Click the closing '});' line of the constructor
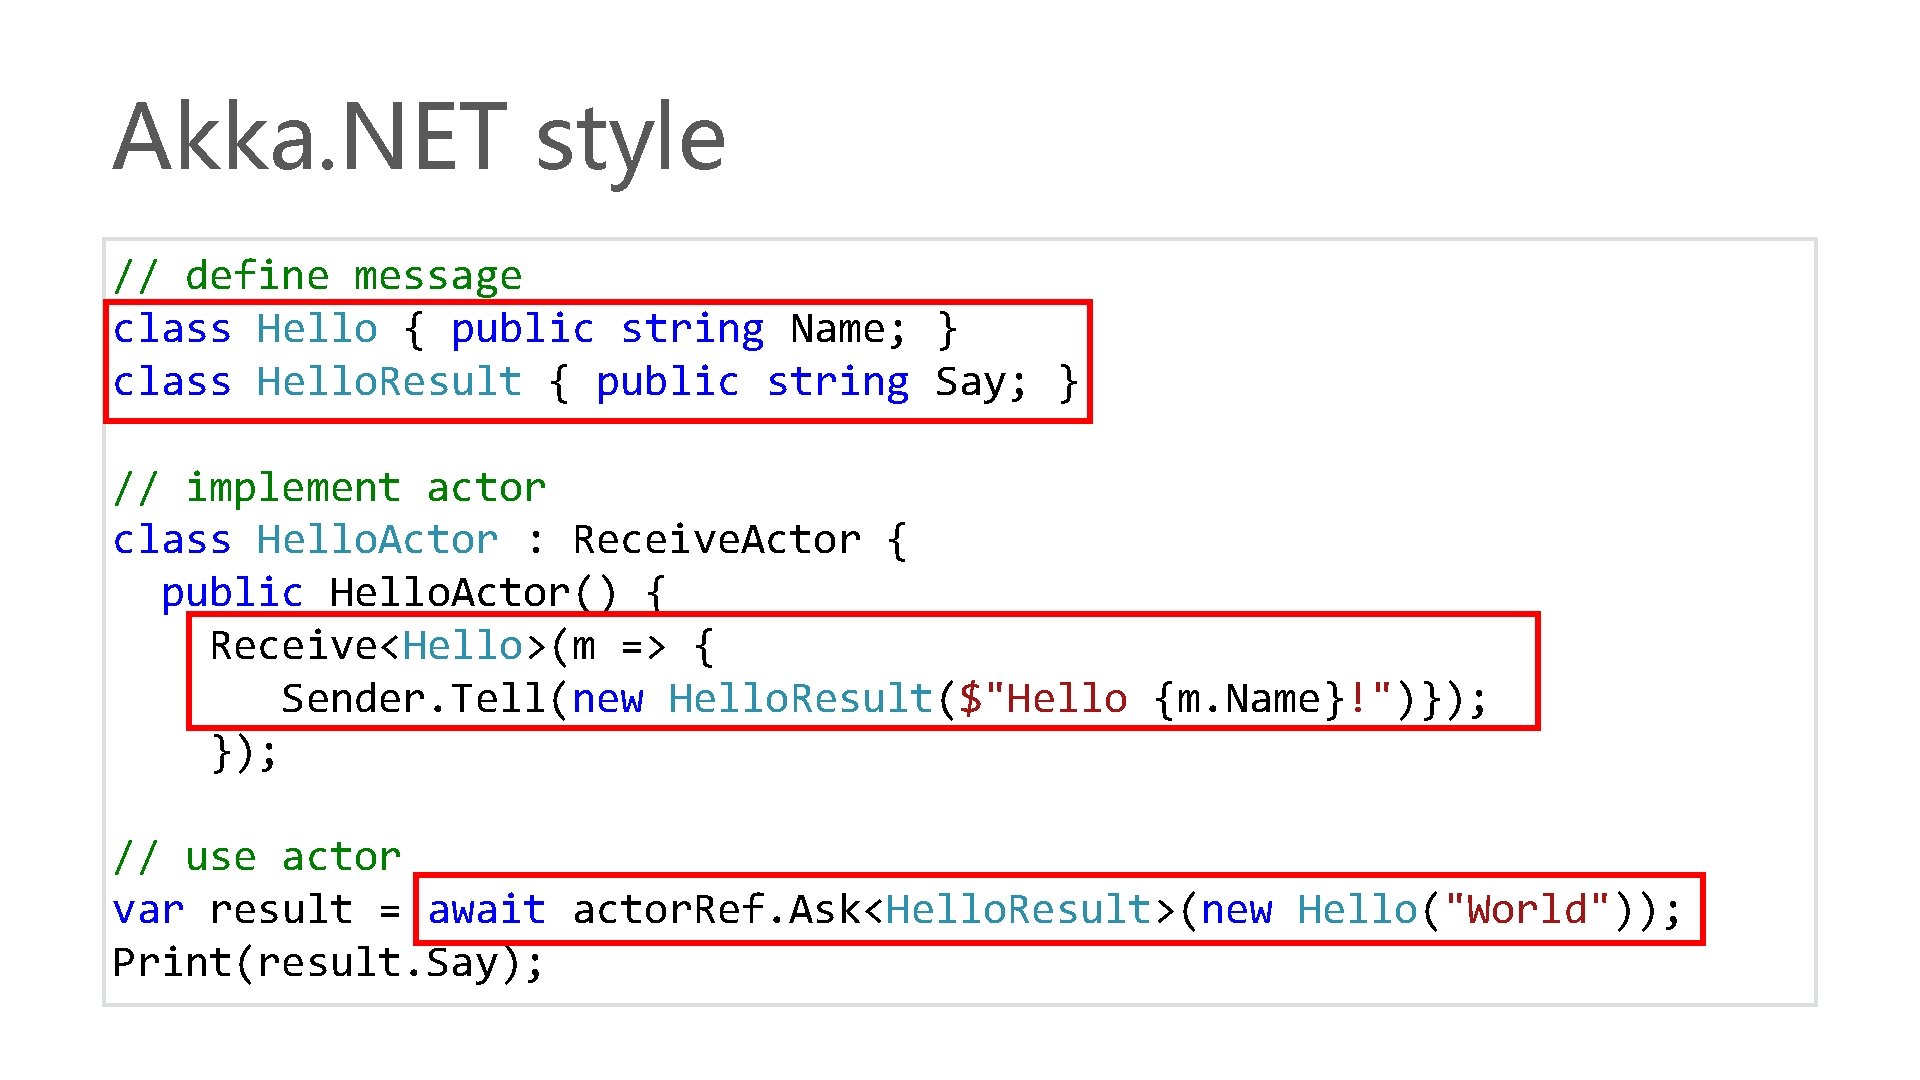Image resolution: width=1920 pixels, height=1080 pixels. pos(244,752)
